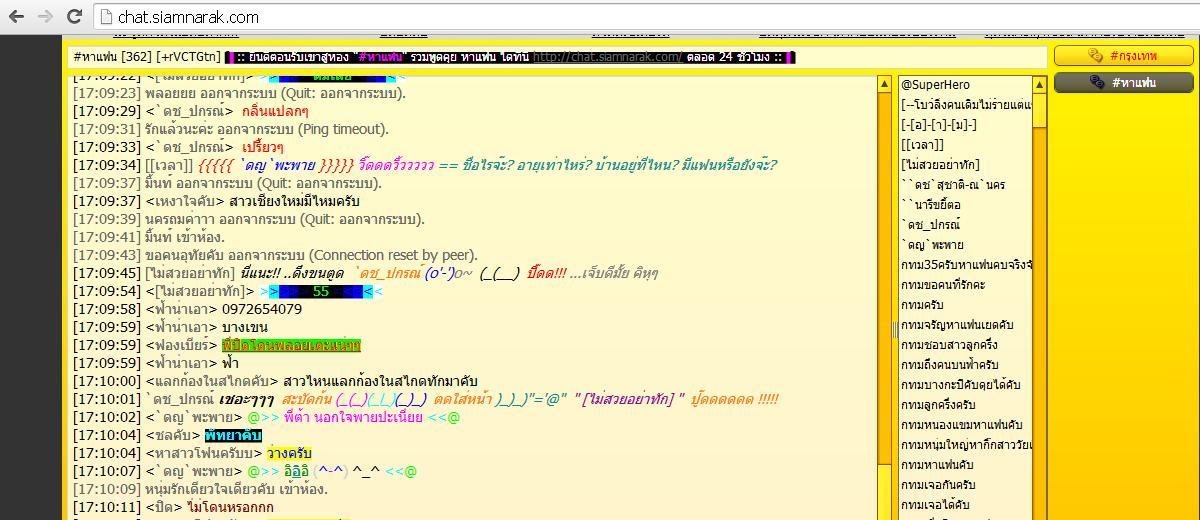Select ``นารีขี้ตอ in the user list

point(929,205)
